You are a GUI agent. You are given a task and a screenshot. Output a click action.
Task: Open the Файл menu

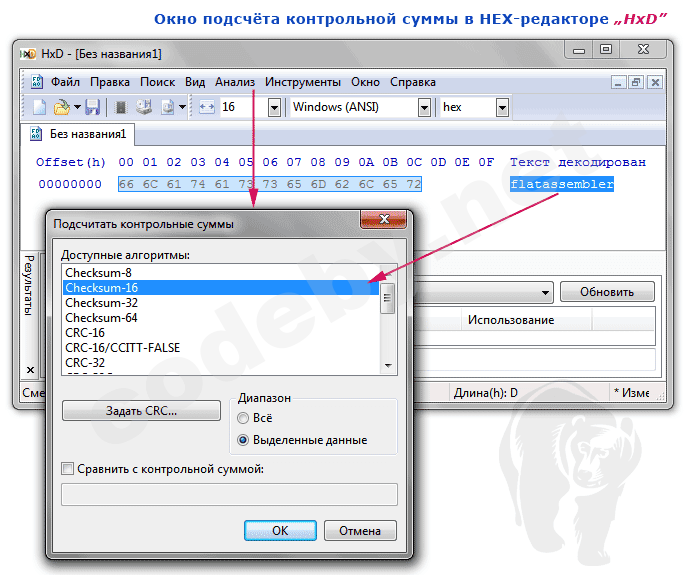[x=65, y=82]
